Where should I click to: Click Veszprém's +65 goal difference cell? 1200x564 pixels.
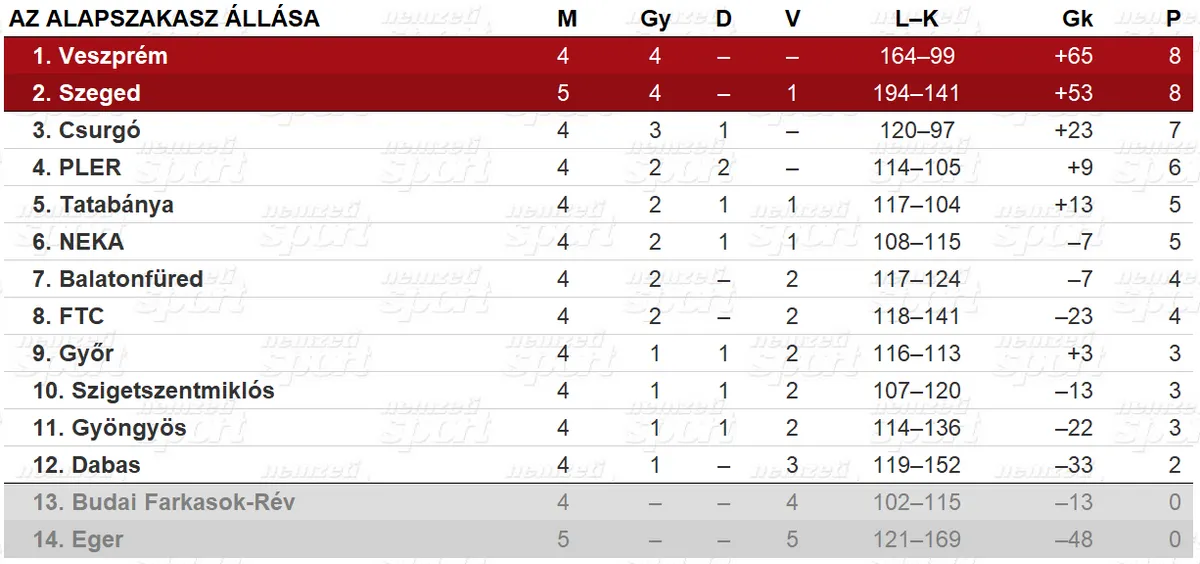coord(1073,56)
